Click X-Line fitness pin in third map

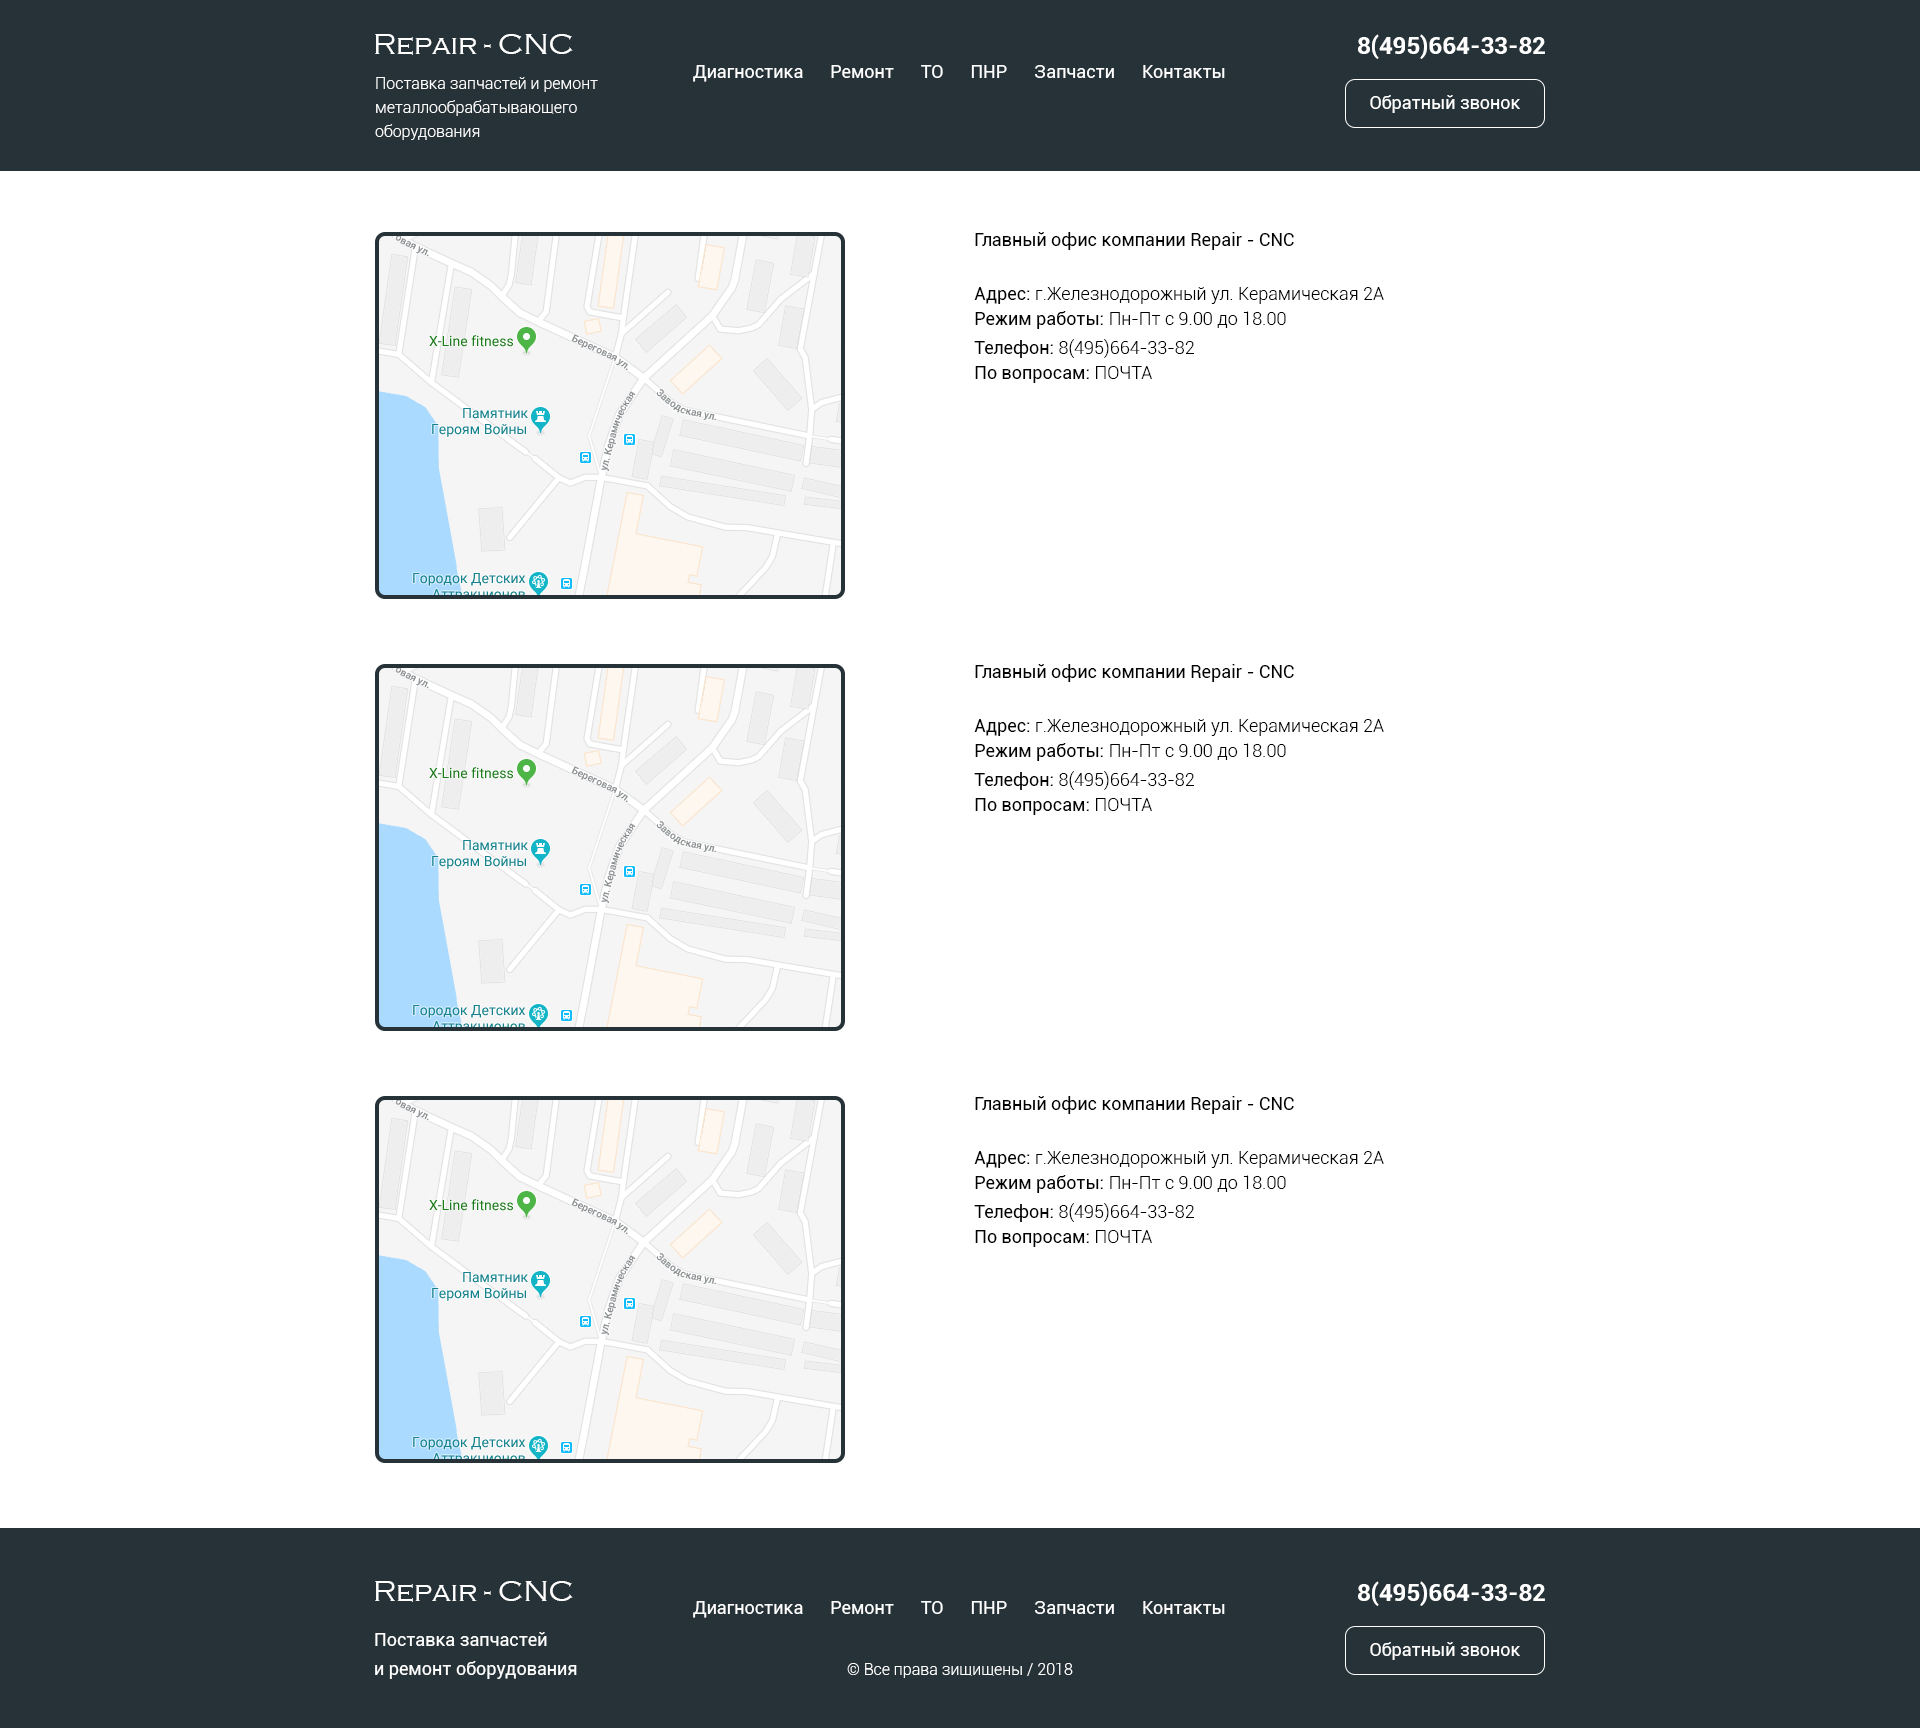click(x=526, y=1203)
